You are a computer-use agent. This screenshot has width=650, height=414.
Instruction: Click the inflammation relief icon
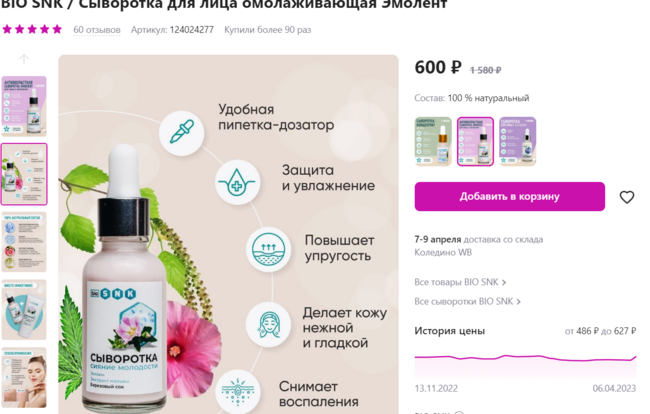(x=238, y=391)
